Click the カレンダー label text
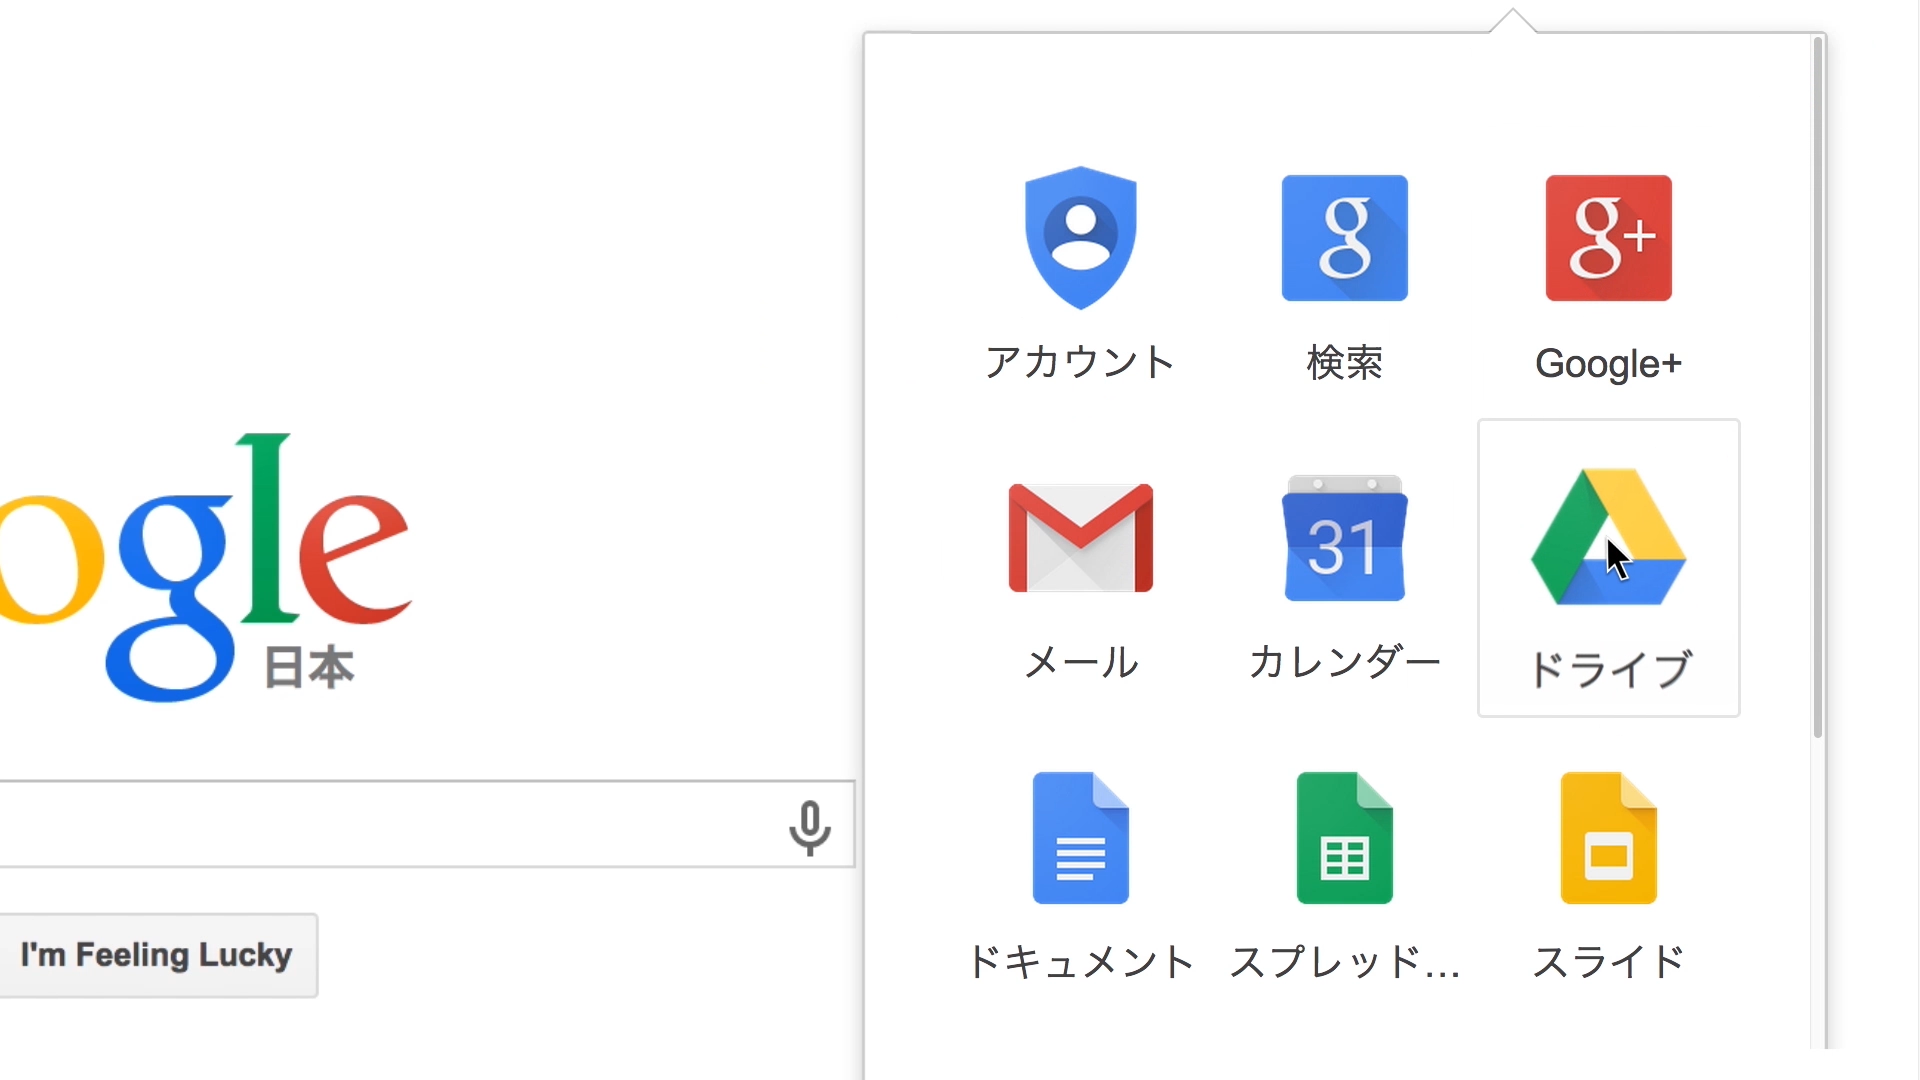Screen dimensions: 1920x1080 1345,662
